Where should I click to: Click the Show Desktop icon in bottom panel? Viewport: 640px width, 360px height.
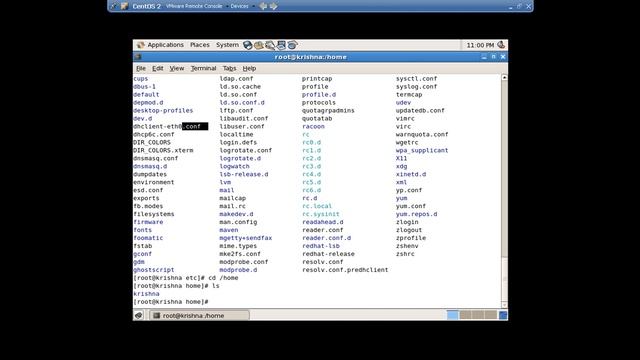(139, 315)
